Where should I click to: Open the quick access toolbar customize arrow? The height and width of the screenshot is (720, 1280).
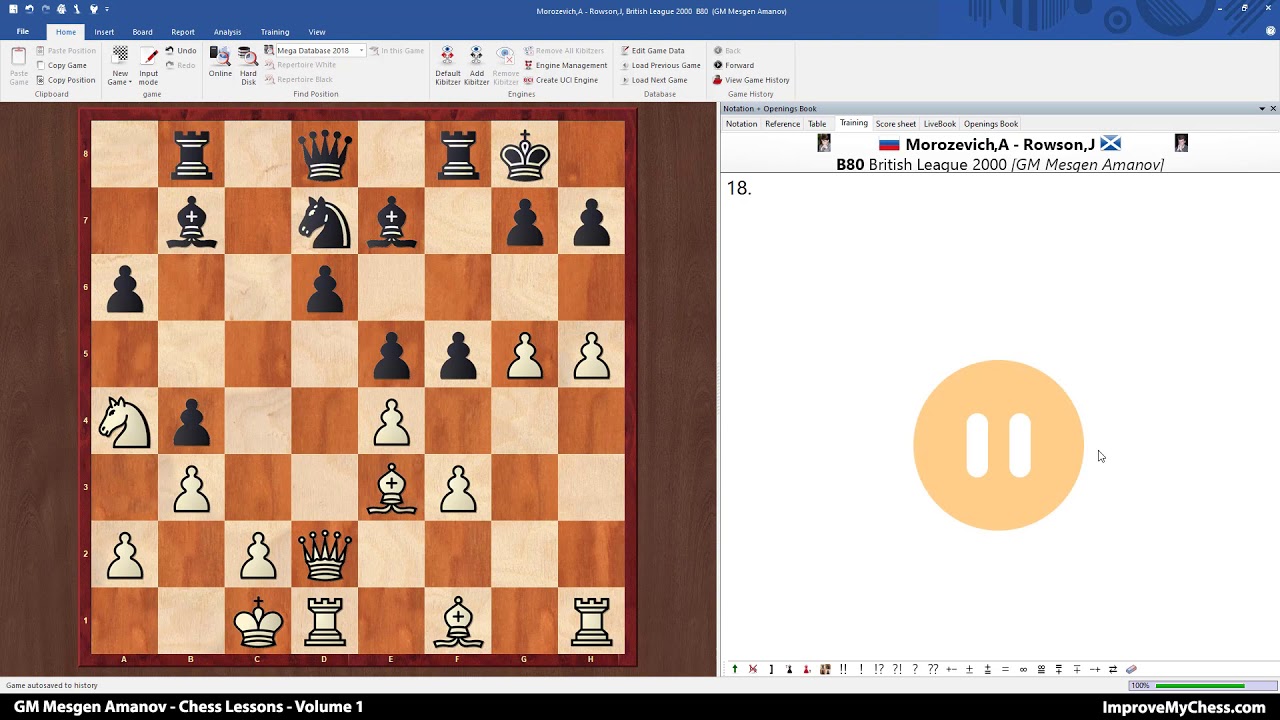click(107, 9)
